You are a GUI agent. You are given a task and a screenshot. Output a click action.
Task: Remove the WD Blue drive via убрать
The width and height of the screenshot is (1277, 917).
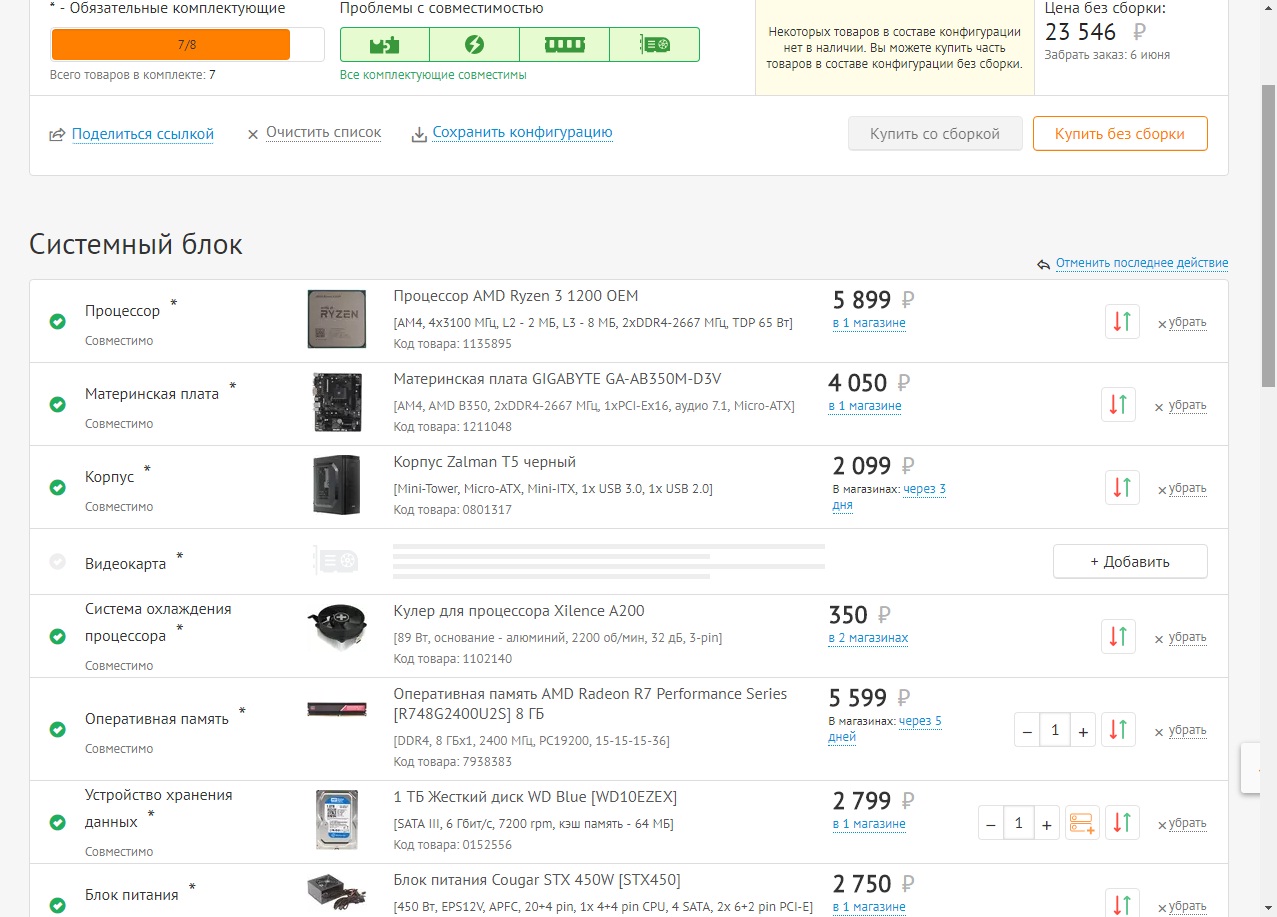(1187, 823)
